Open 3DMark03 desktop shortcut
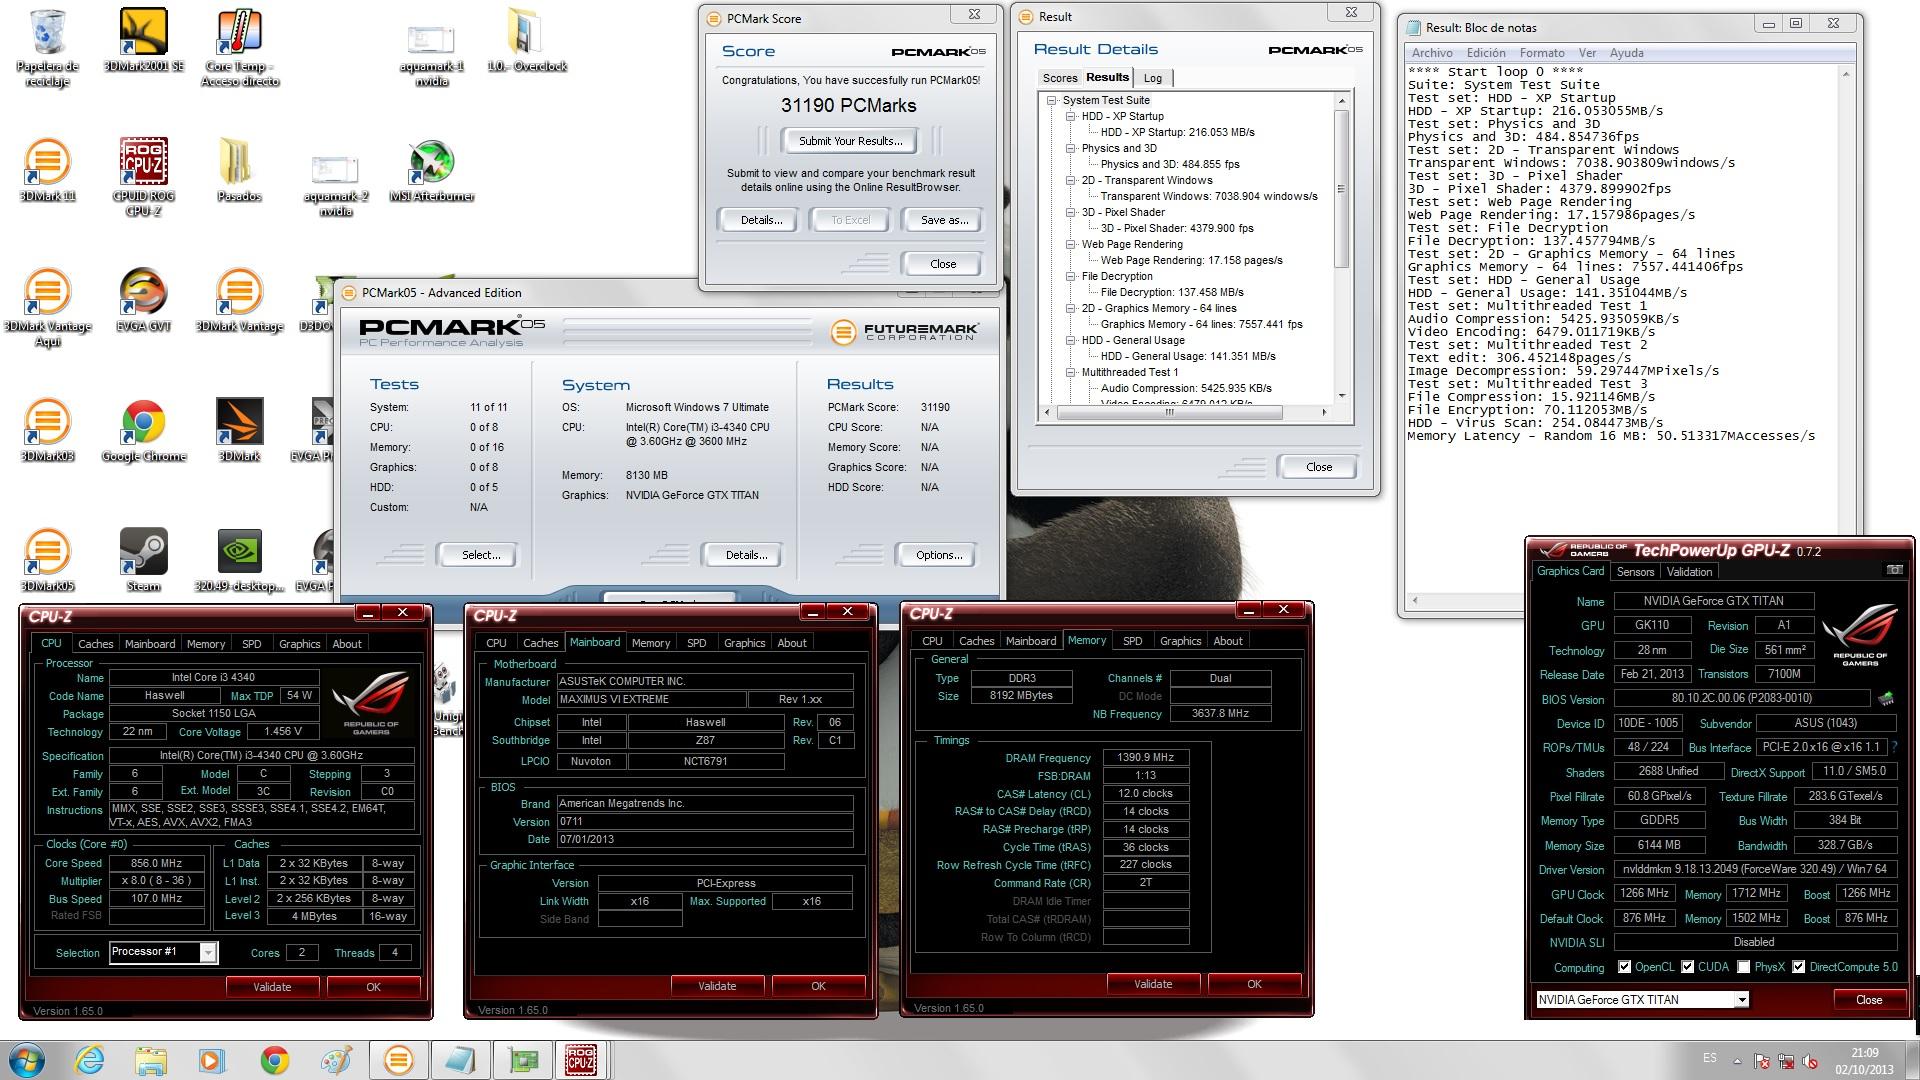 (x=47, y=430)
